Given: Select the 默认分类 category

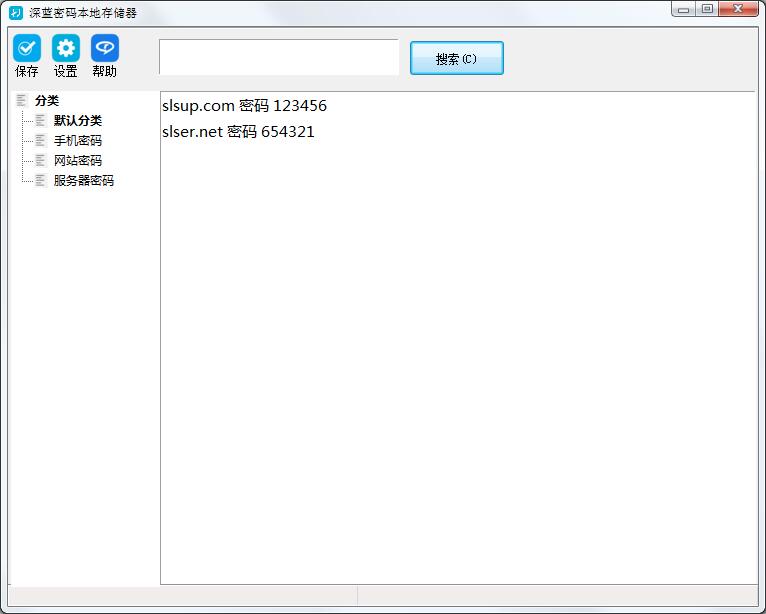Looking at the screenshot, I should 78,120.
